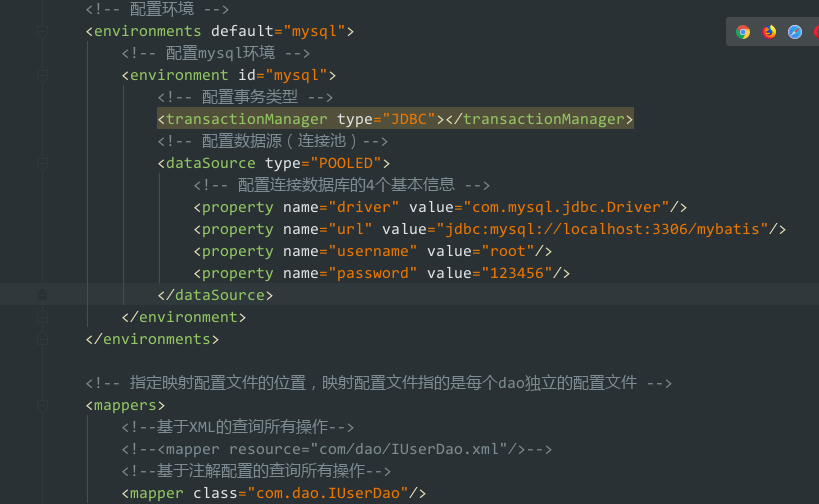Click the class="com.dao.IUserDao" mapper value
The height and width of the screenshot is (504, 819).
(x=327, y=493)
